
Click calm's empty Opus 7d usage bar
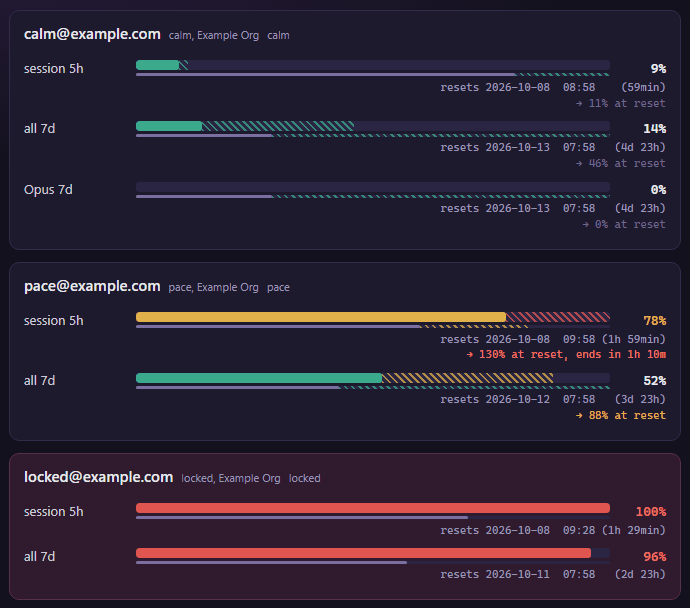coord(373,187)
